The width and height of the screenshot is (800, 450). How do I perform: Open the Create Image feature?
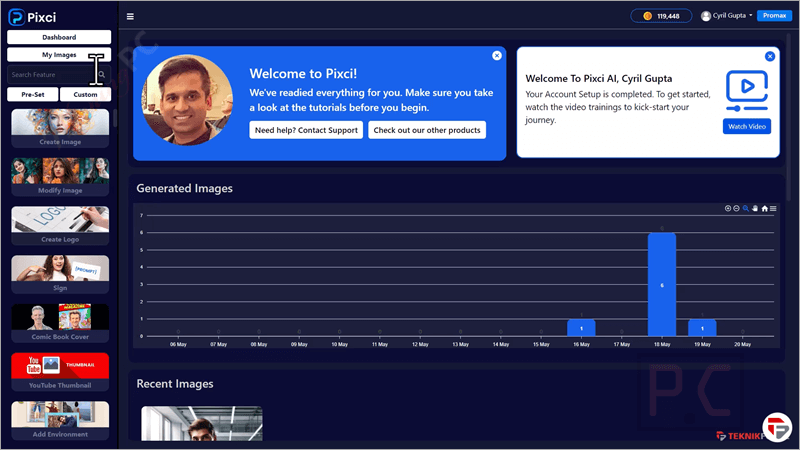[x=60, y=128]
